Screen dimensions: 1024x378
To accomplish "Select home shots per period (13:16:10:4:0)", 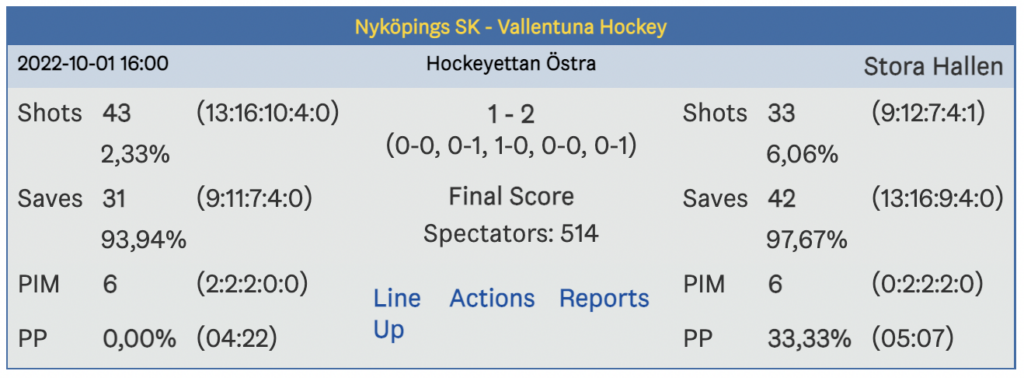I will point(268,114).
